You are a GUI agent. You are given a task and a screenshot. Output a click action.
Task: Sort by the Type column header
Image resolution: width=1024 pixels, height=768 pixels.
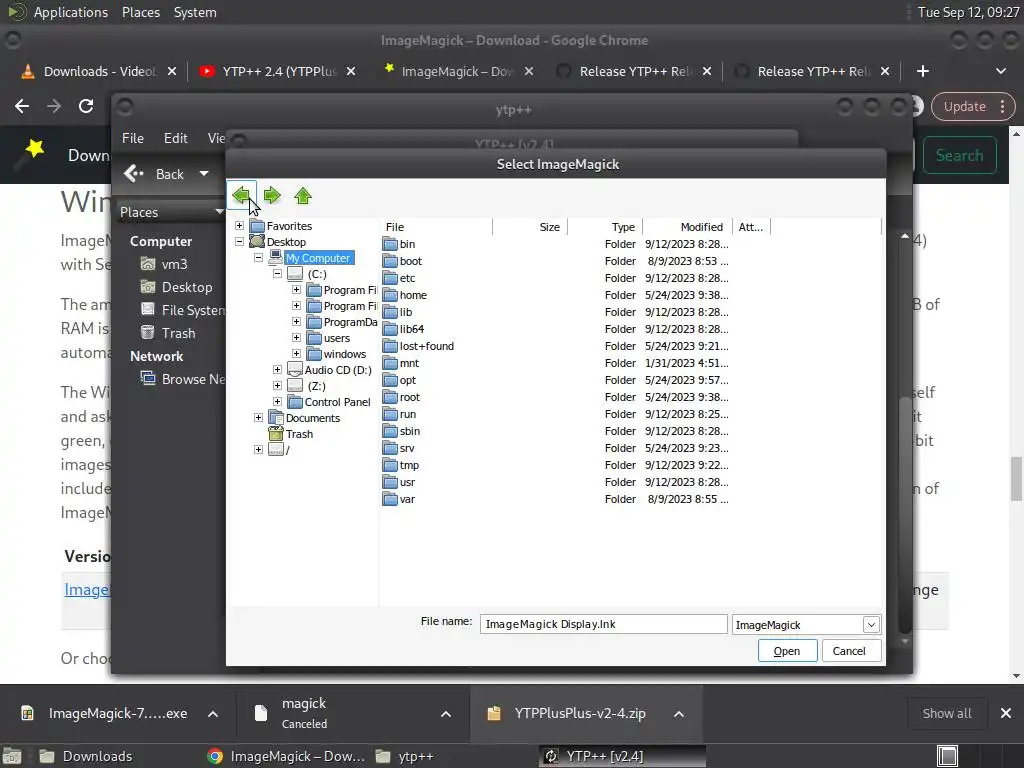pyautogui.click(x=605, y=227)
